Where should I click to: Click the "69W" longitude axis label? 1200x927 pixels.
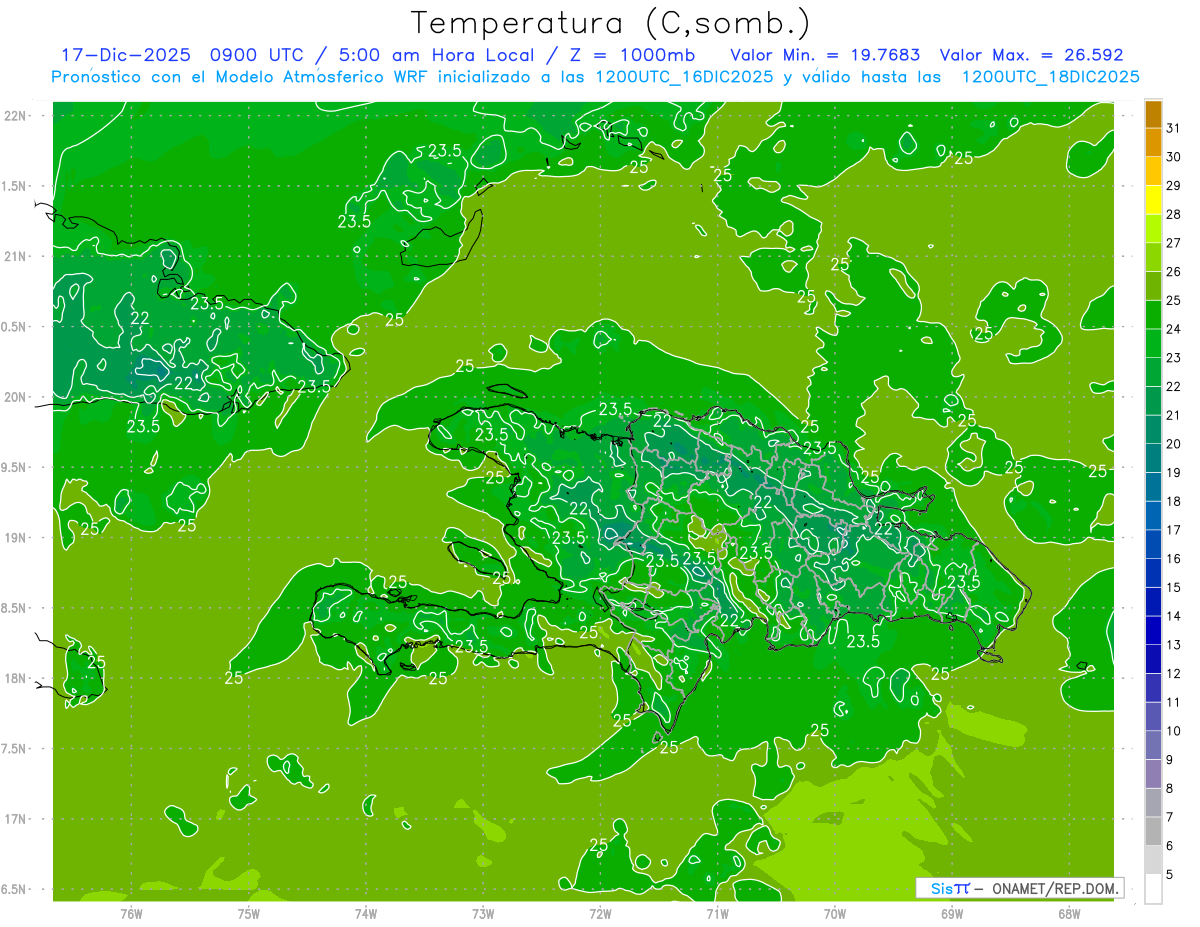952,913
